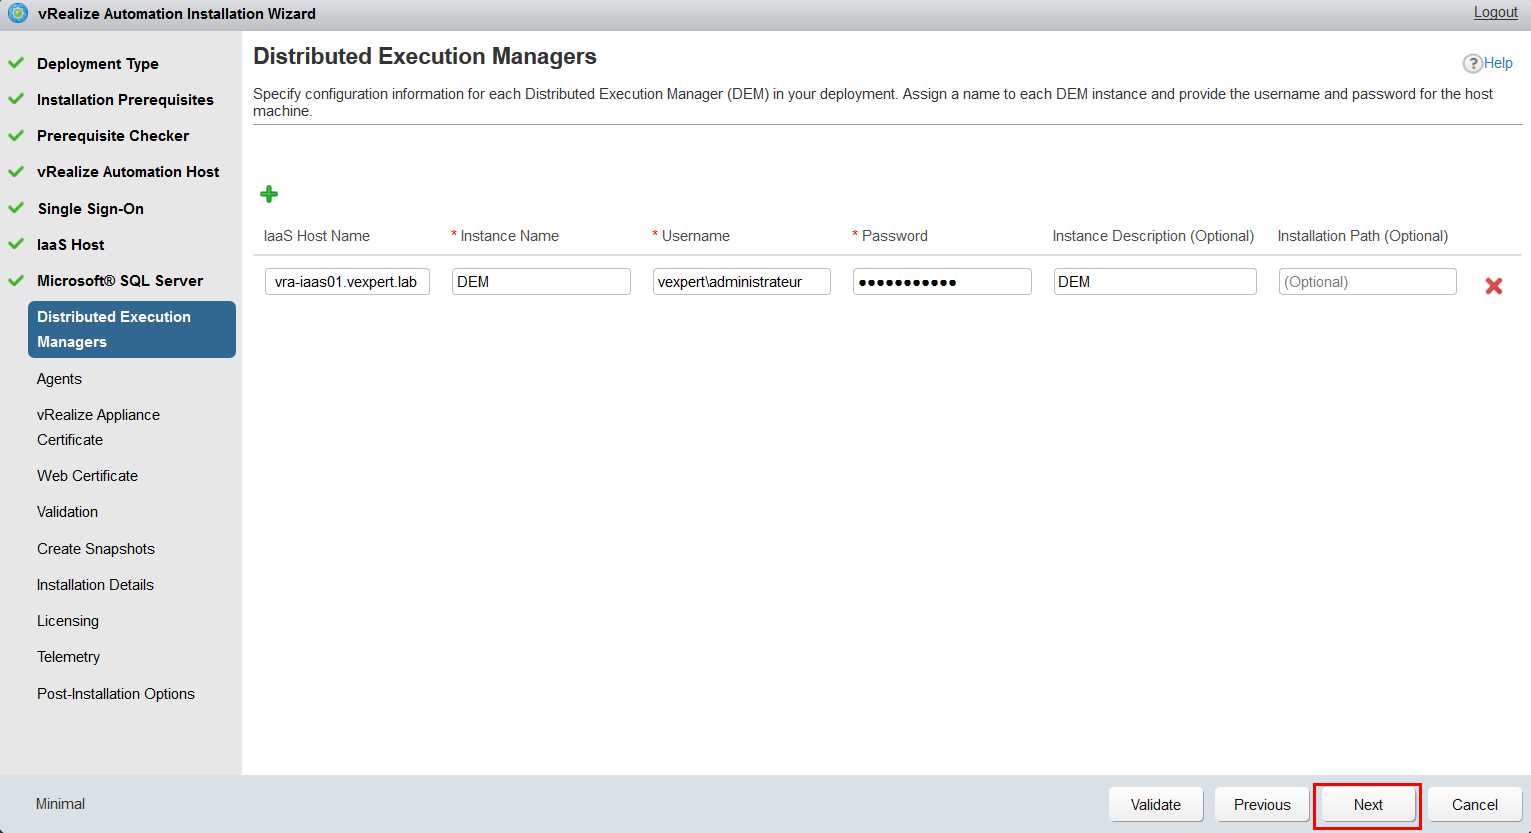1531x833 pixels.
Task: Click green checkmark beside Installation Prerequisites
Action: tap(16, 99)
